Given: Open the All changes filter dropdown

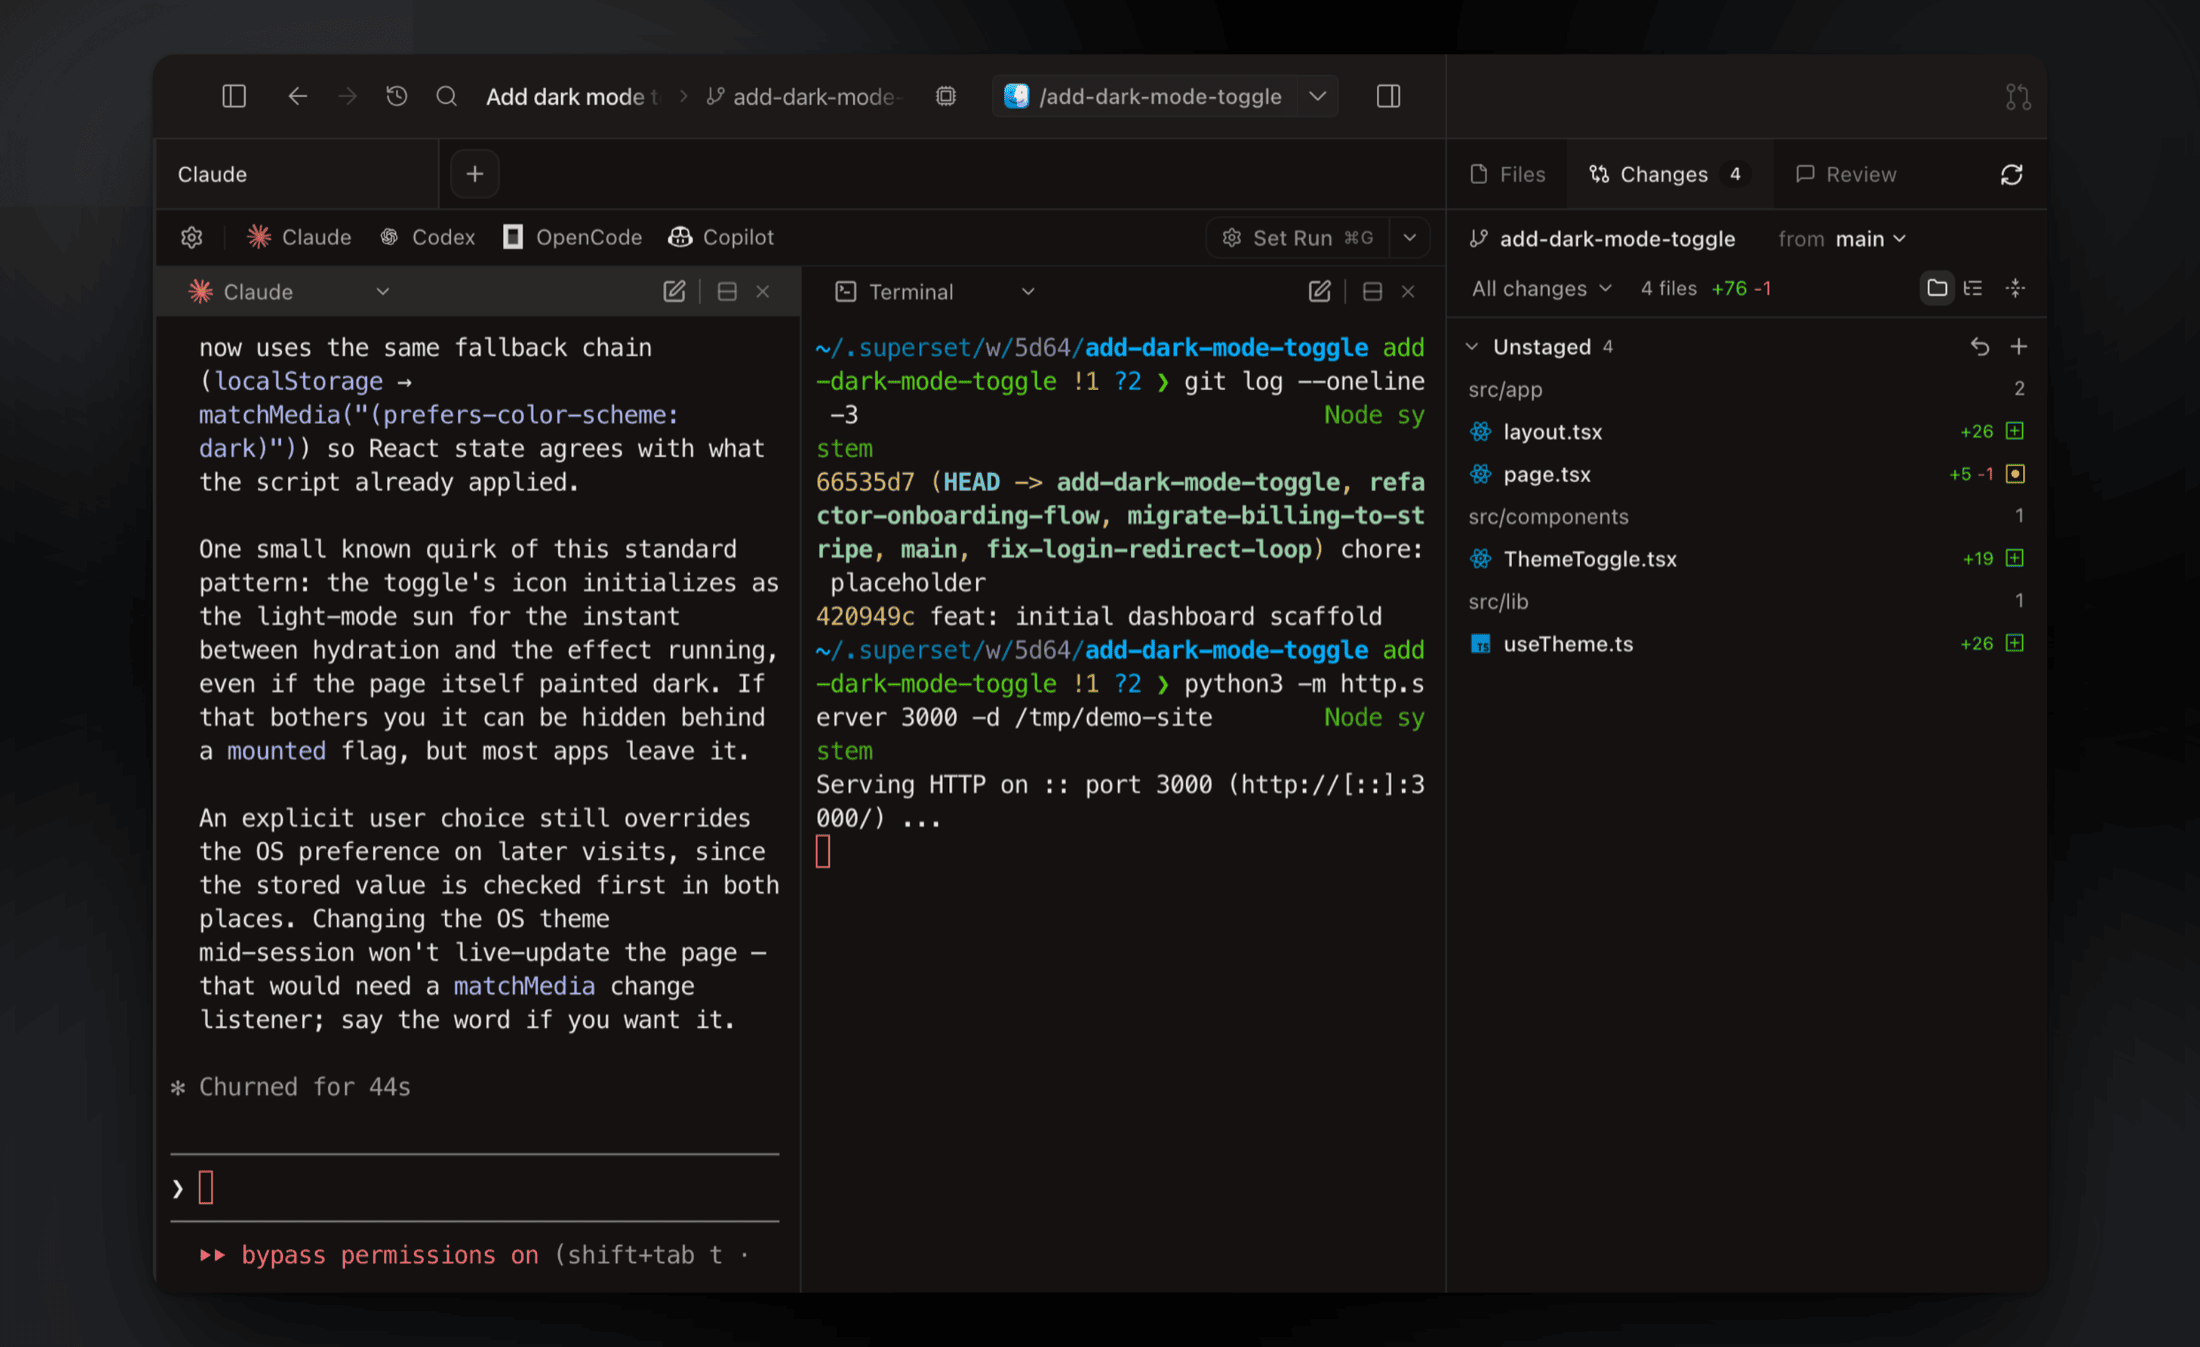Looking at the screenshot, I should point(1542,289).
